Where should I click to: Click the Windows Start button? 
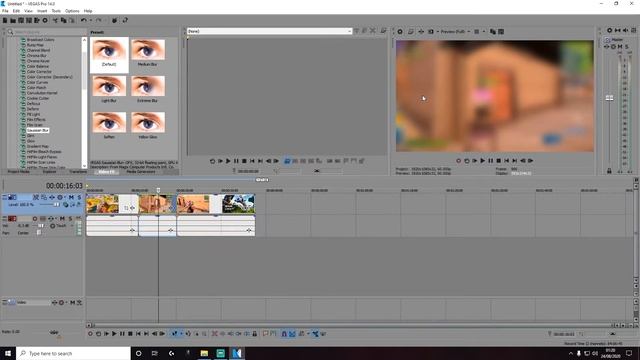coord(8,353)
